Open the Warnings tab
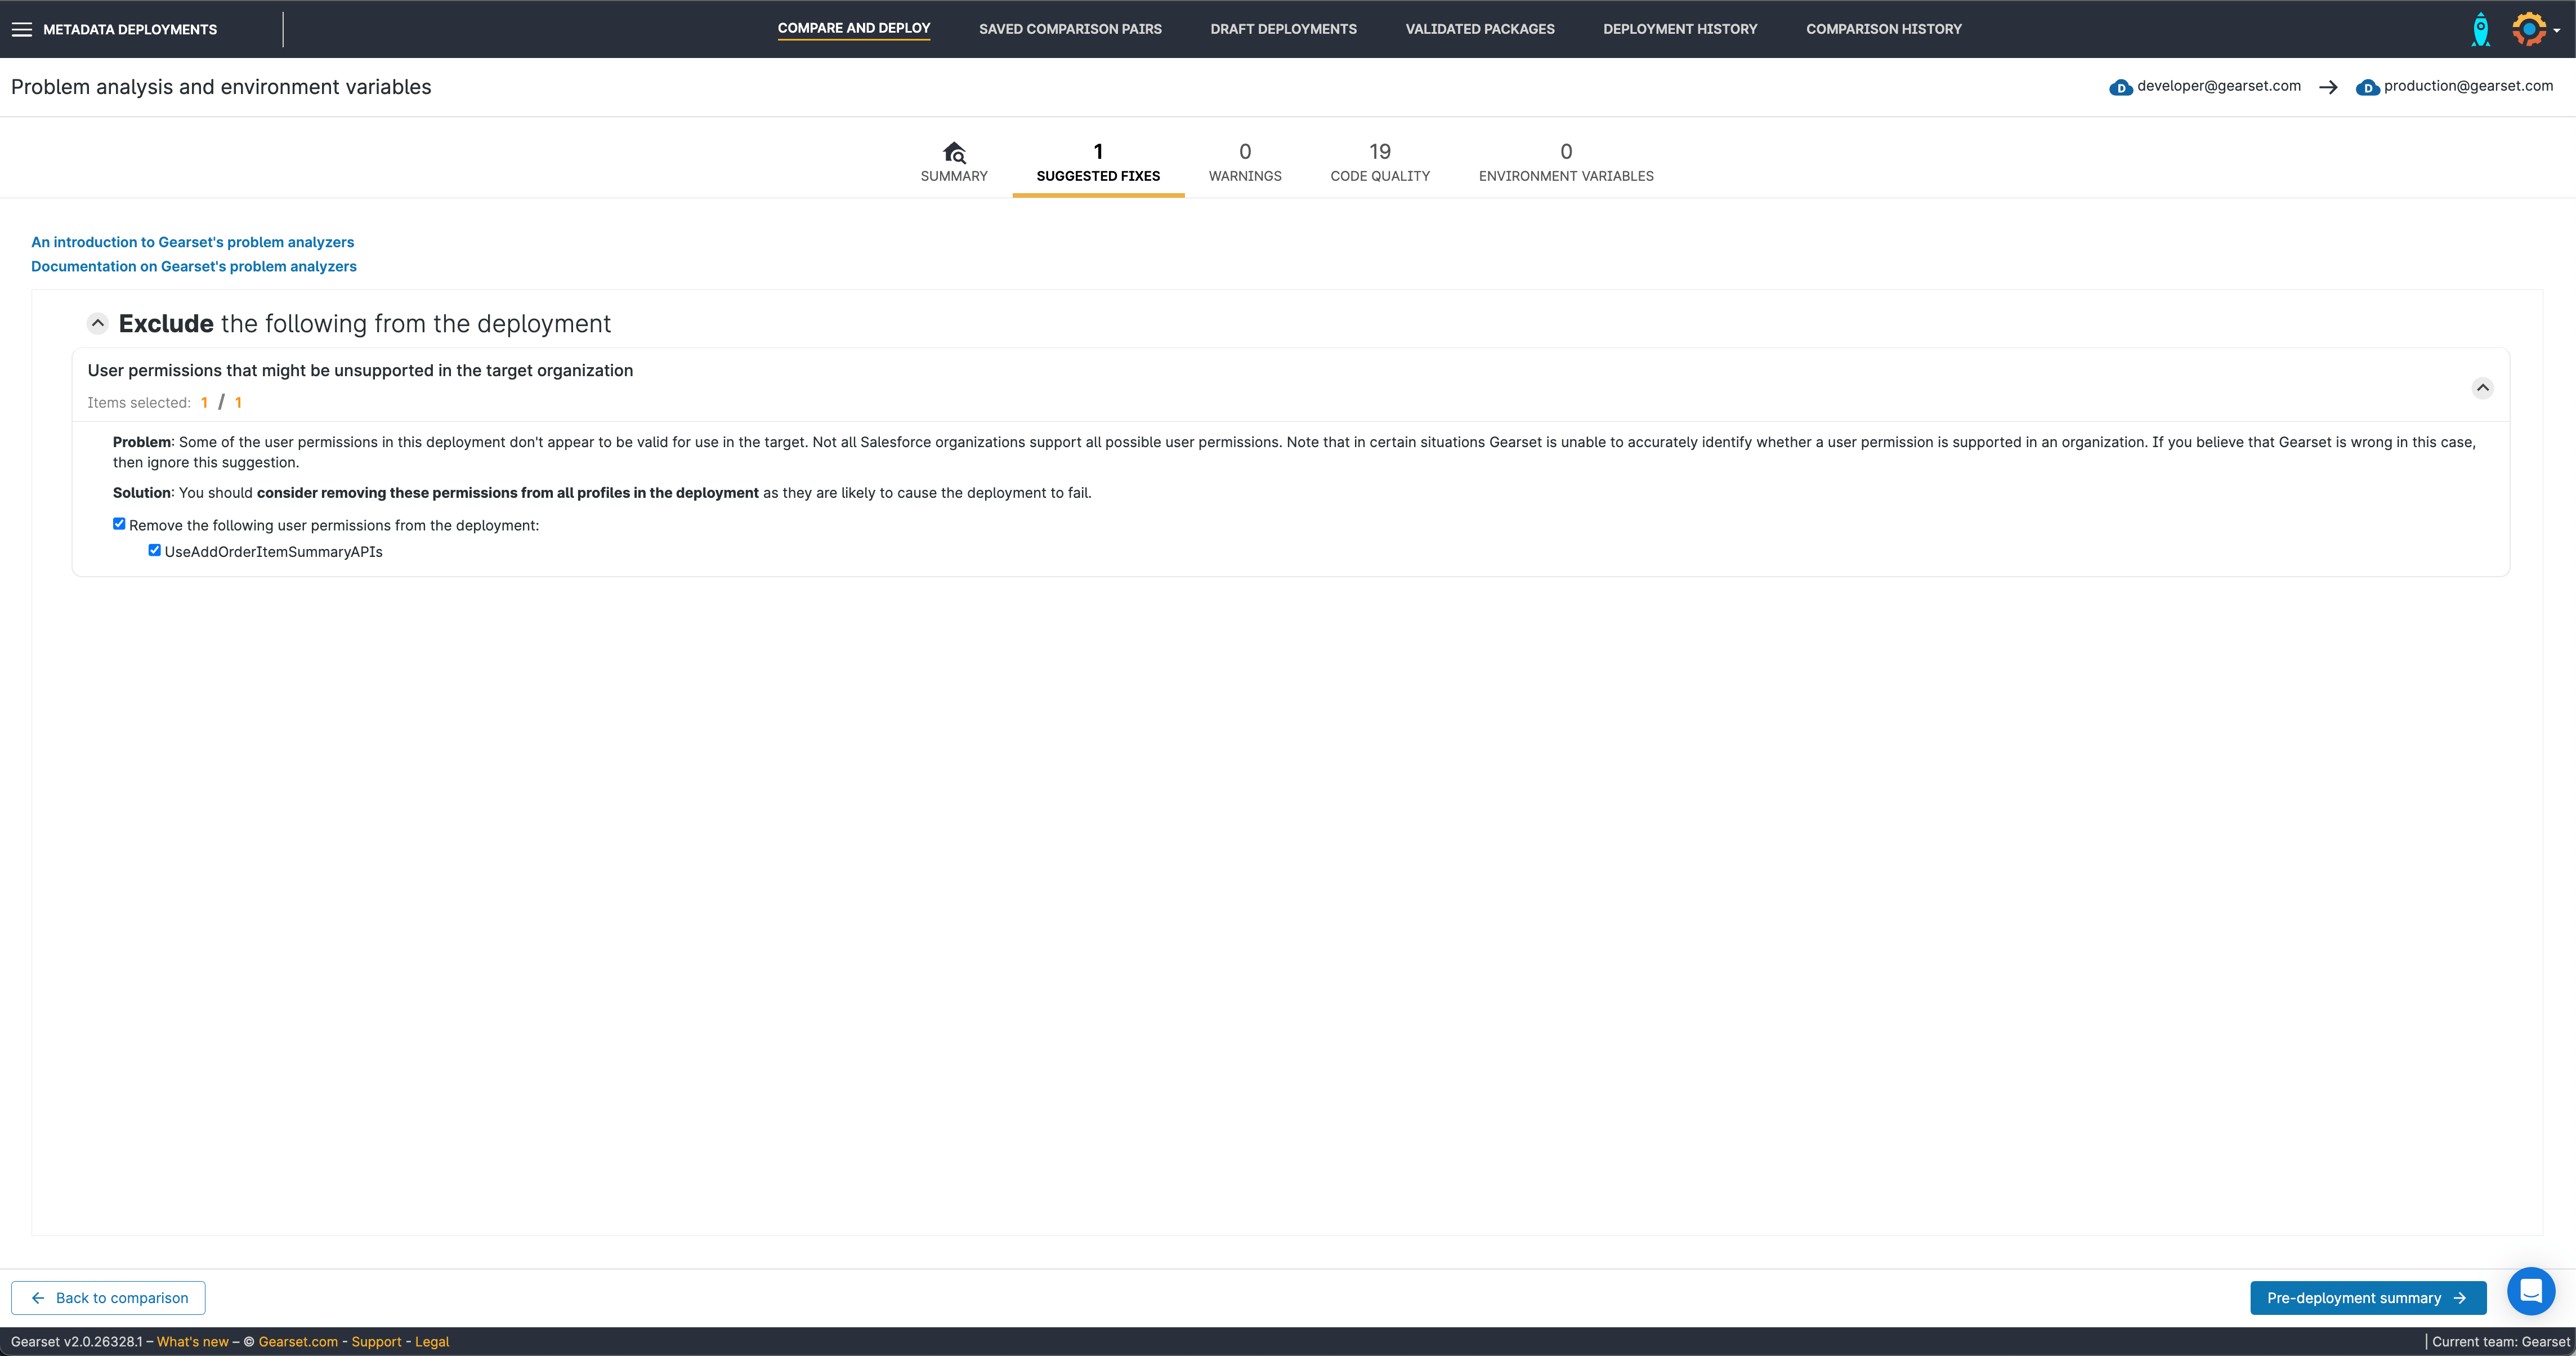The width and height of the screenshot is (2576, 1356). (x=1245, y=162)
